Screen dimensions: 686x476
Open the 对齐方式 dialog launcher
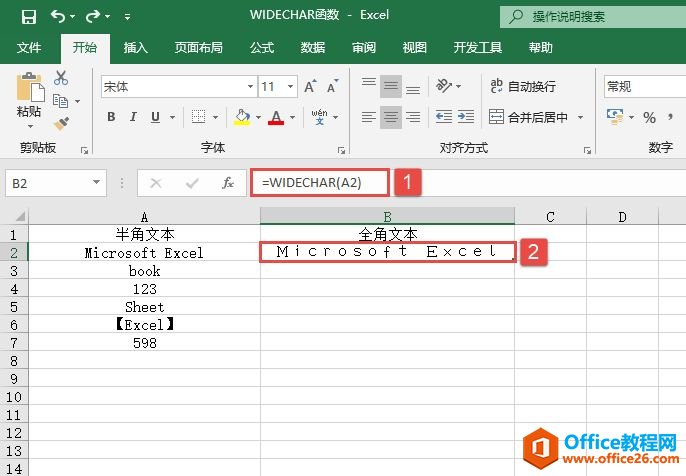click(x=587, y=150)
